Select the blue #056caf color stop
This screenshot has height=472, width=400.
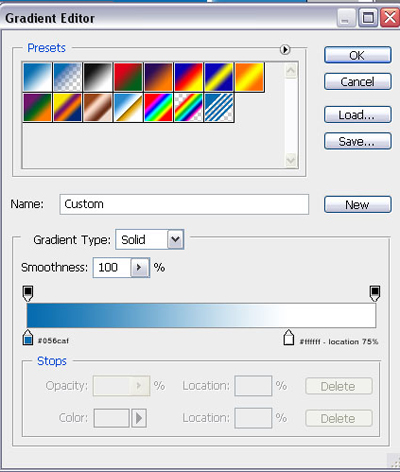click(x=28, y=338)
